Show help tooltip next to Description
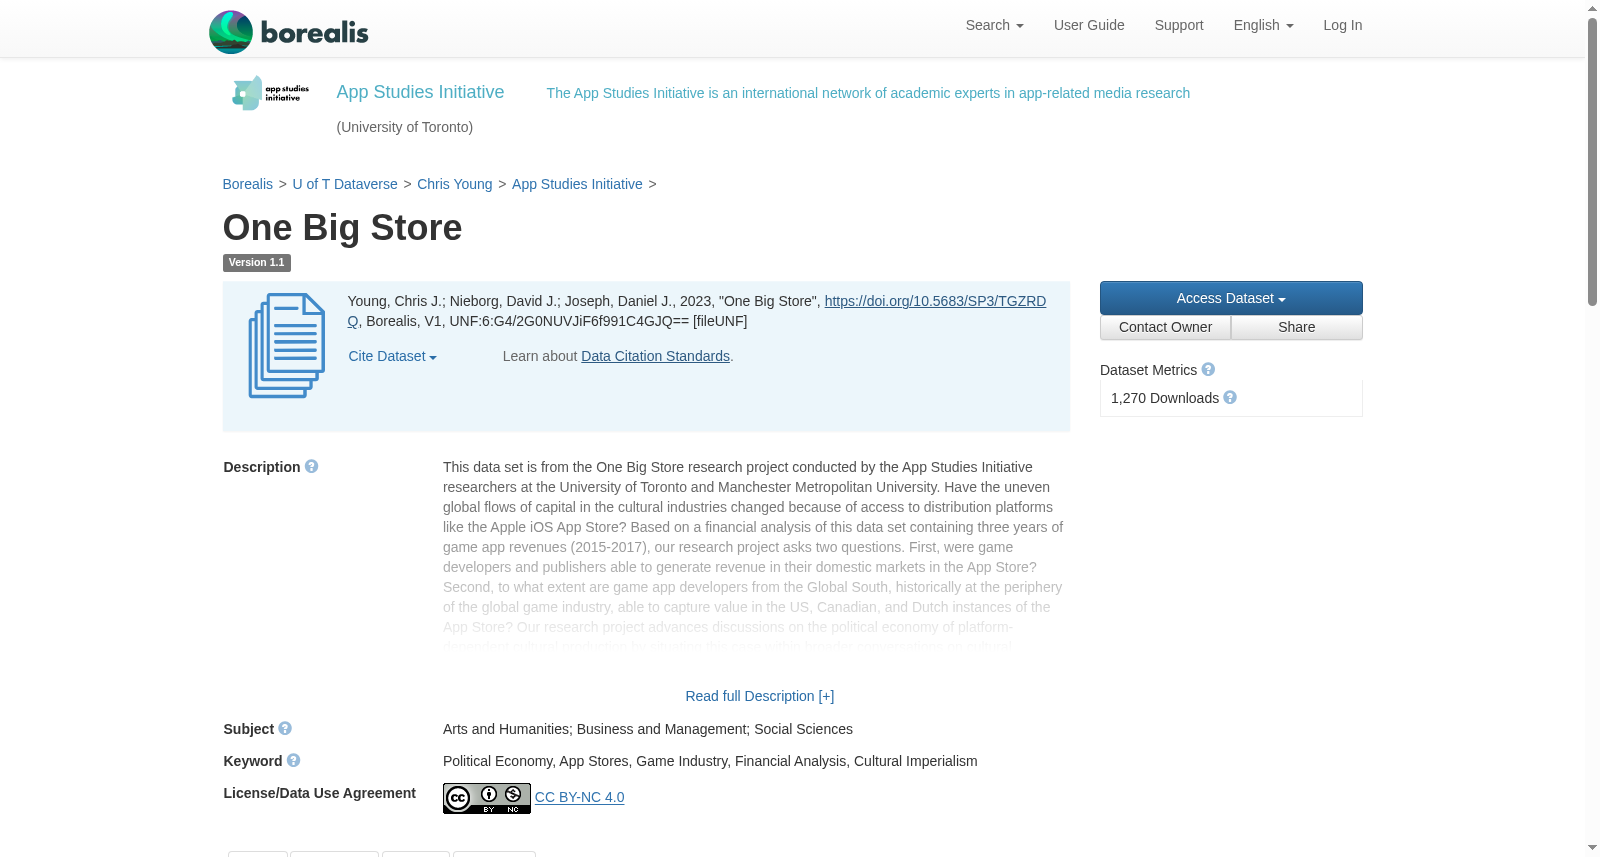The image size is (1600, 857). (312, 467)
